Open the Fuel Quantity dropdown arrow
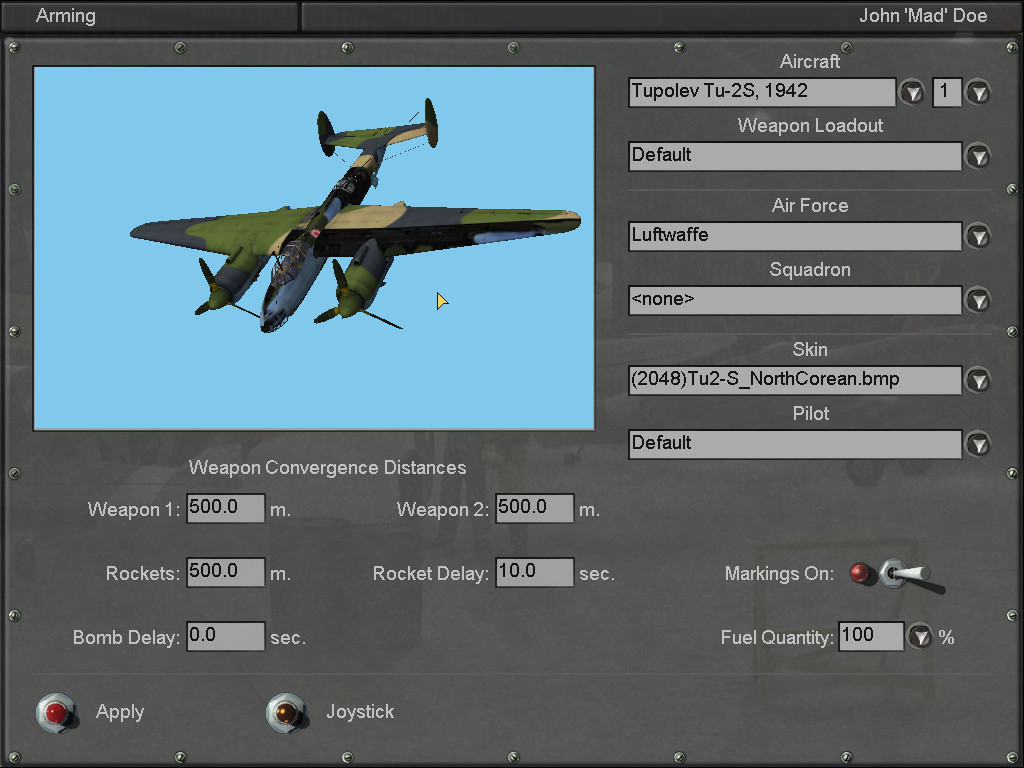1024x768 pixels. 921,636
